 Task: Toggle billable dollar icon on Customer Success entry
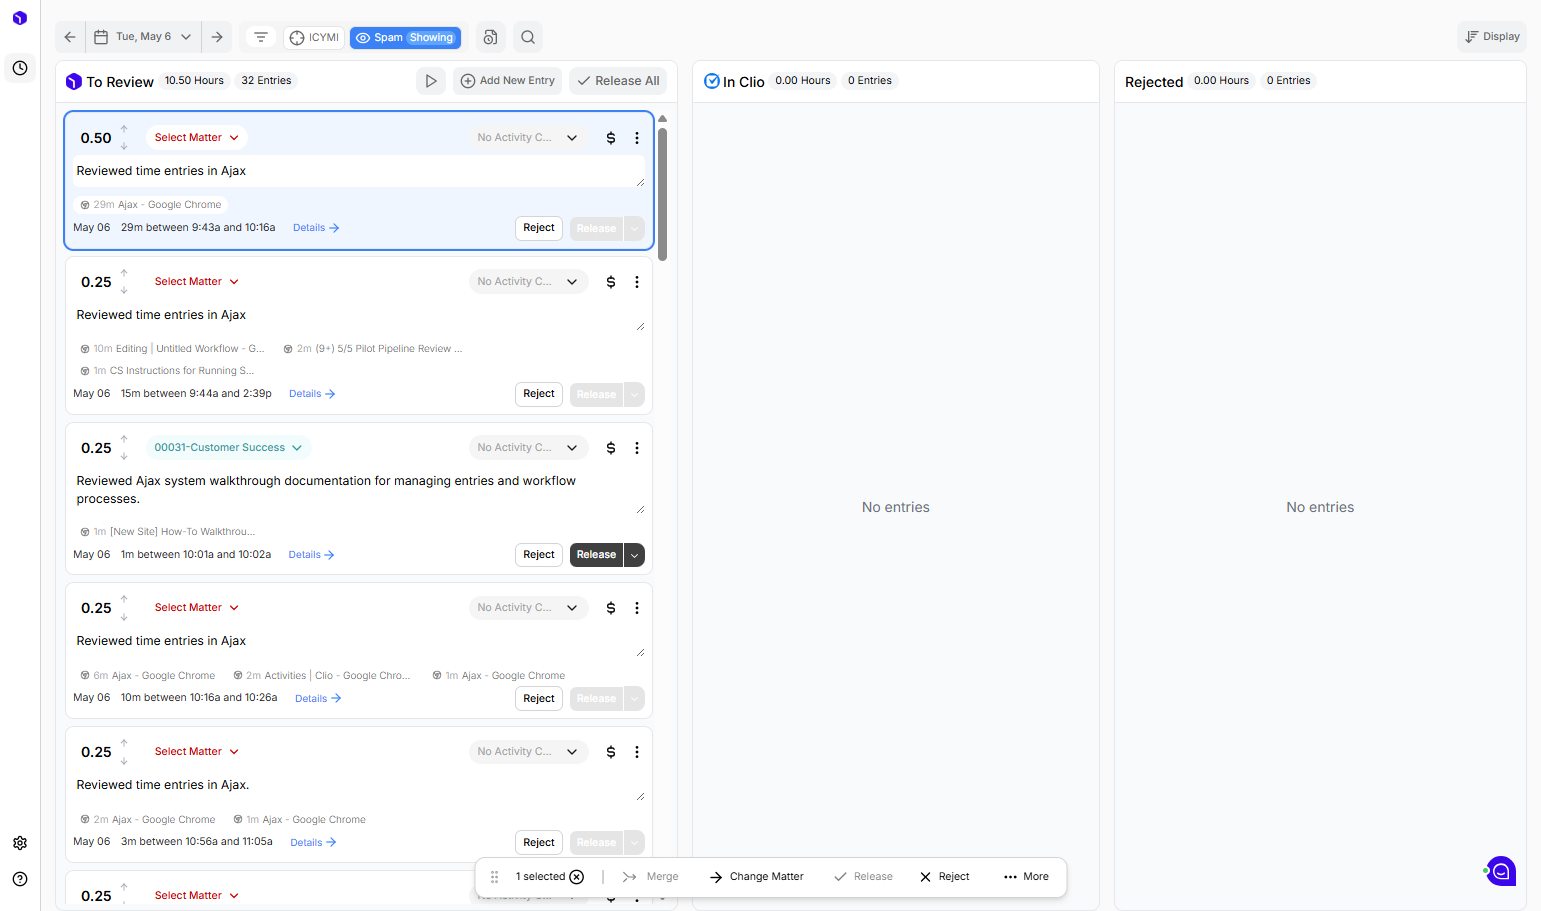[611, 448]
